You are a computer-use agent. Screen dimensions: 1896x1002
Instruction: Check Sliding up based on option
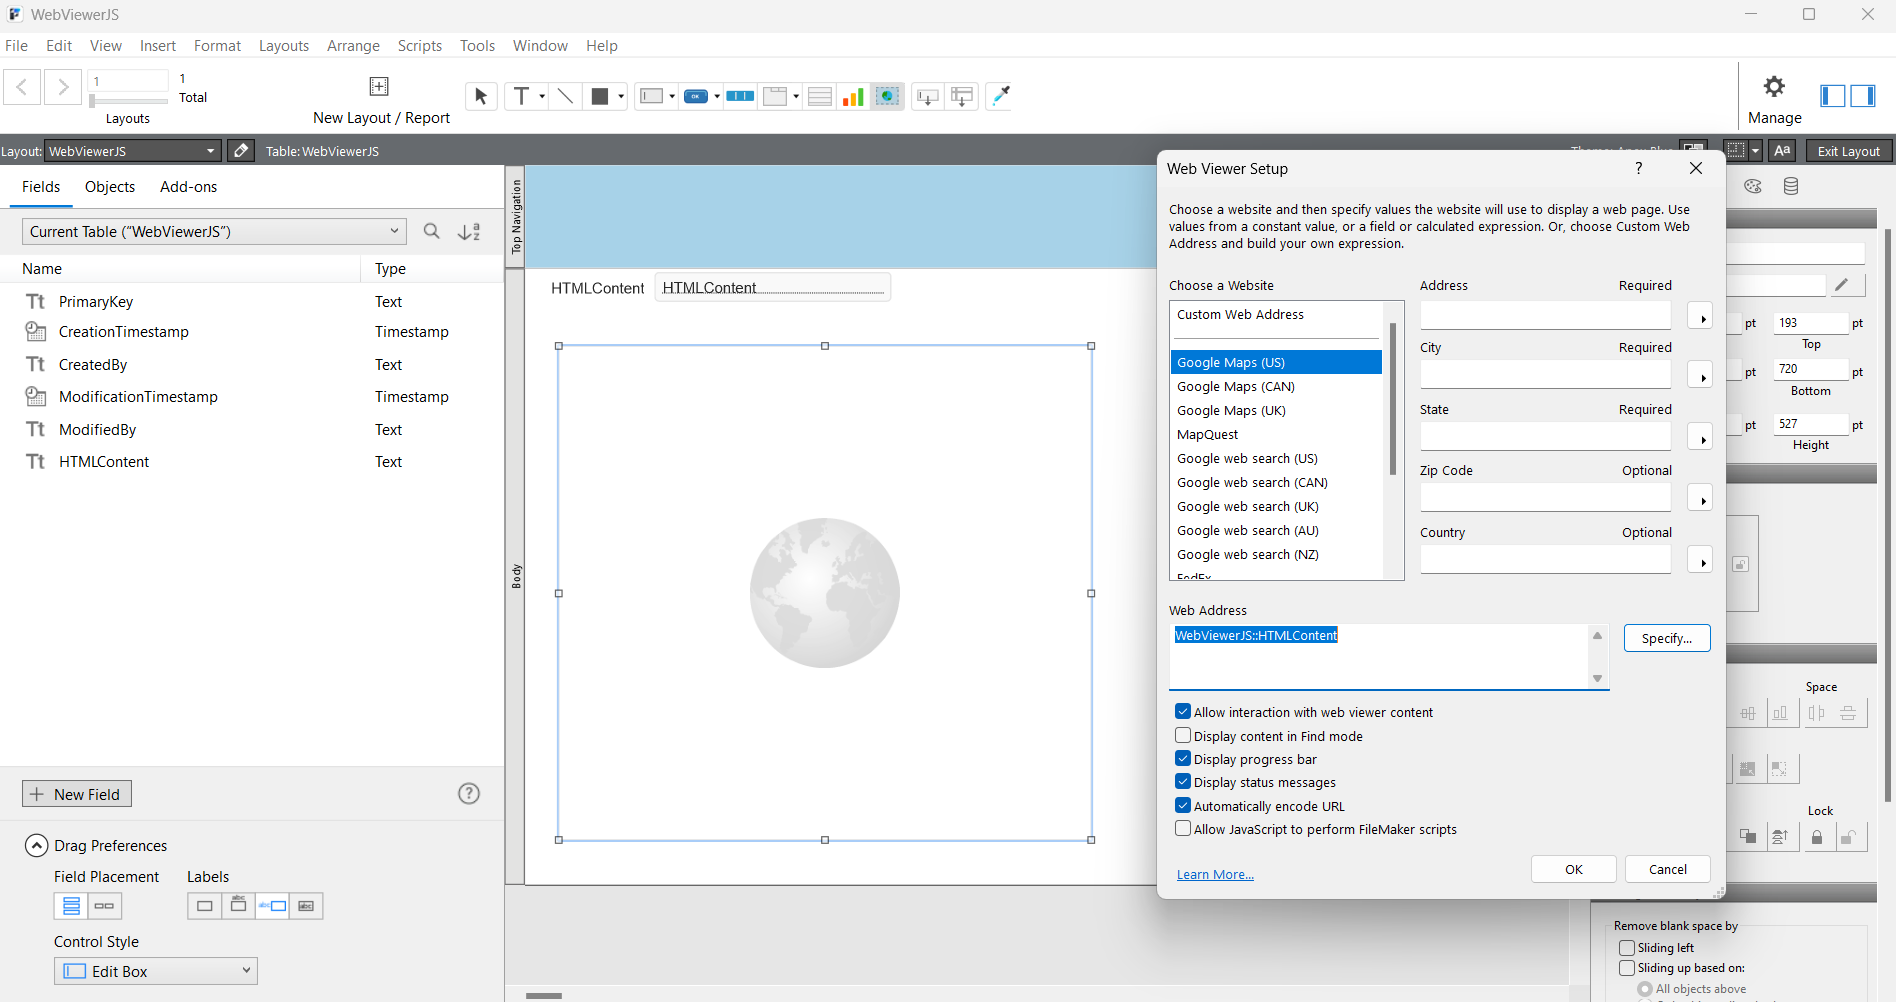pyautogui.click(x=1627, y=968)
